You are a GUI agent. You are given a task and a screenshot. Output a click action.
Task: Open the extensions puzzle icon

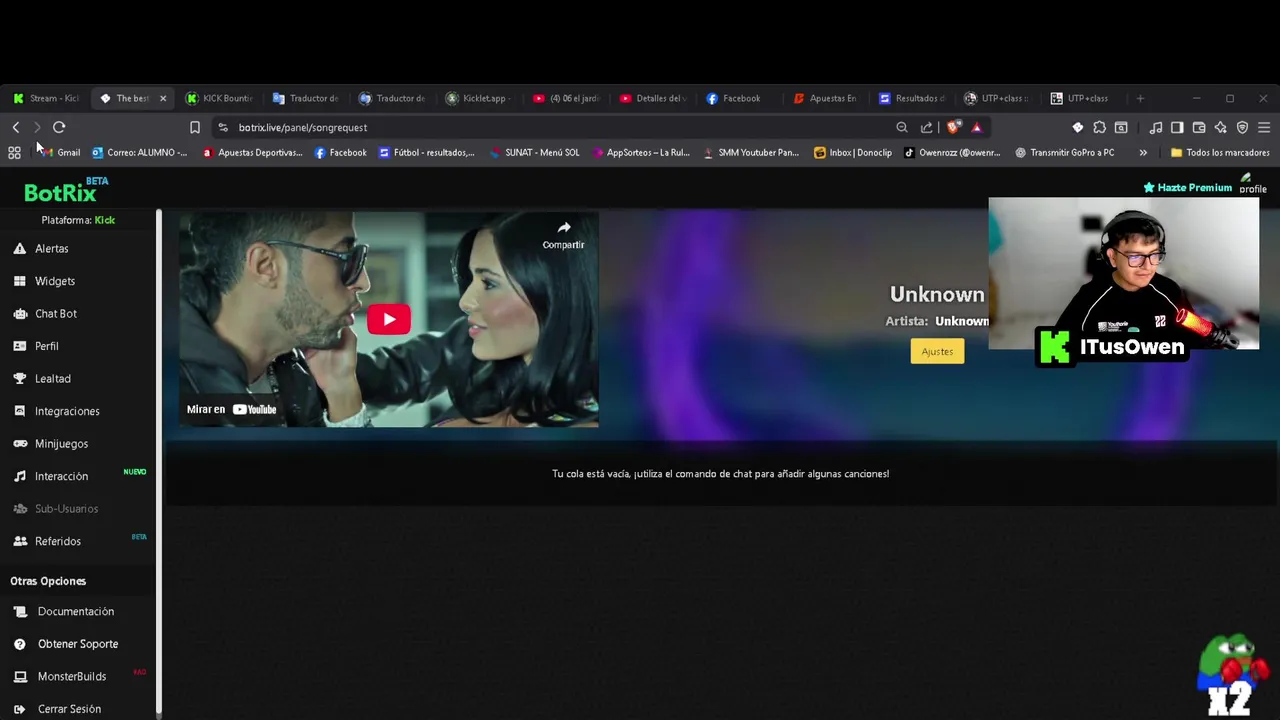point(1099,127)
